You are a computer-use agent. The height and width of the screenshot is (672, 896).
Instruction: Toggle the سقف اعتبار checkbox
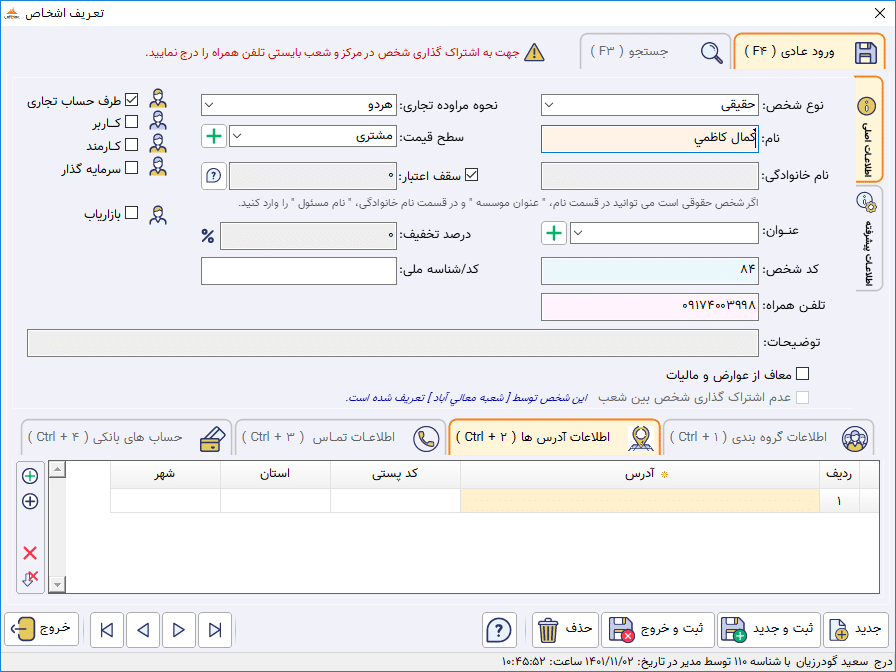tap(471, 175)
